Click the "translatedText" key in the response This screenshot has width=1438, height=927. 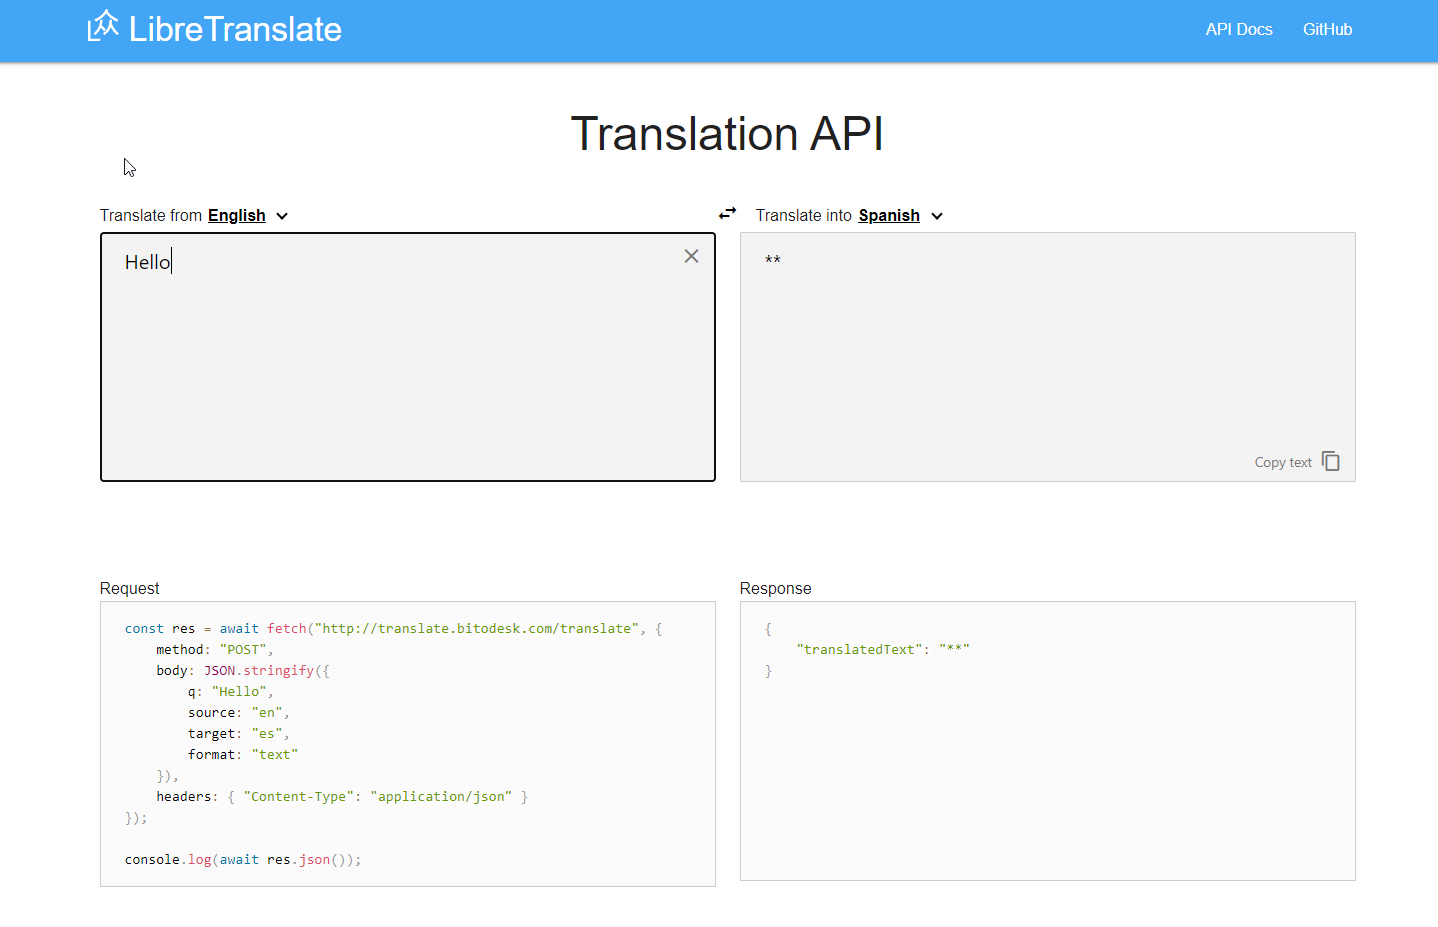pyautogui.click(x=859, y=650)
